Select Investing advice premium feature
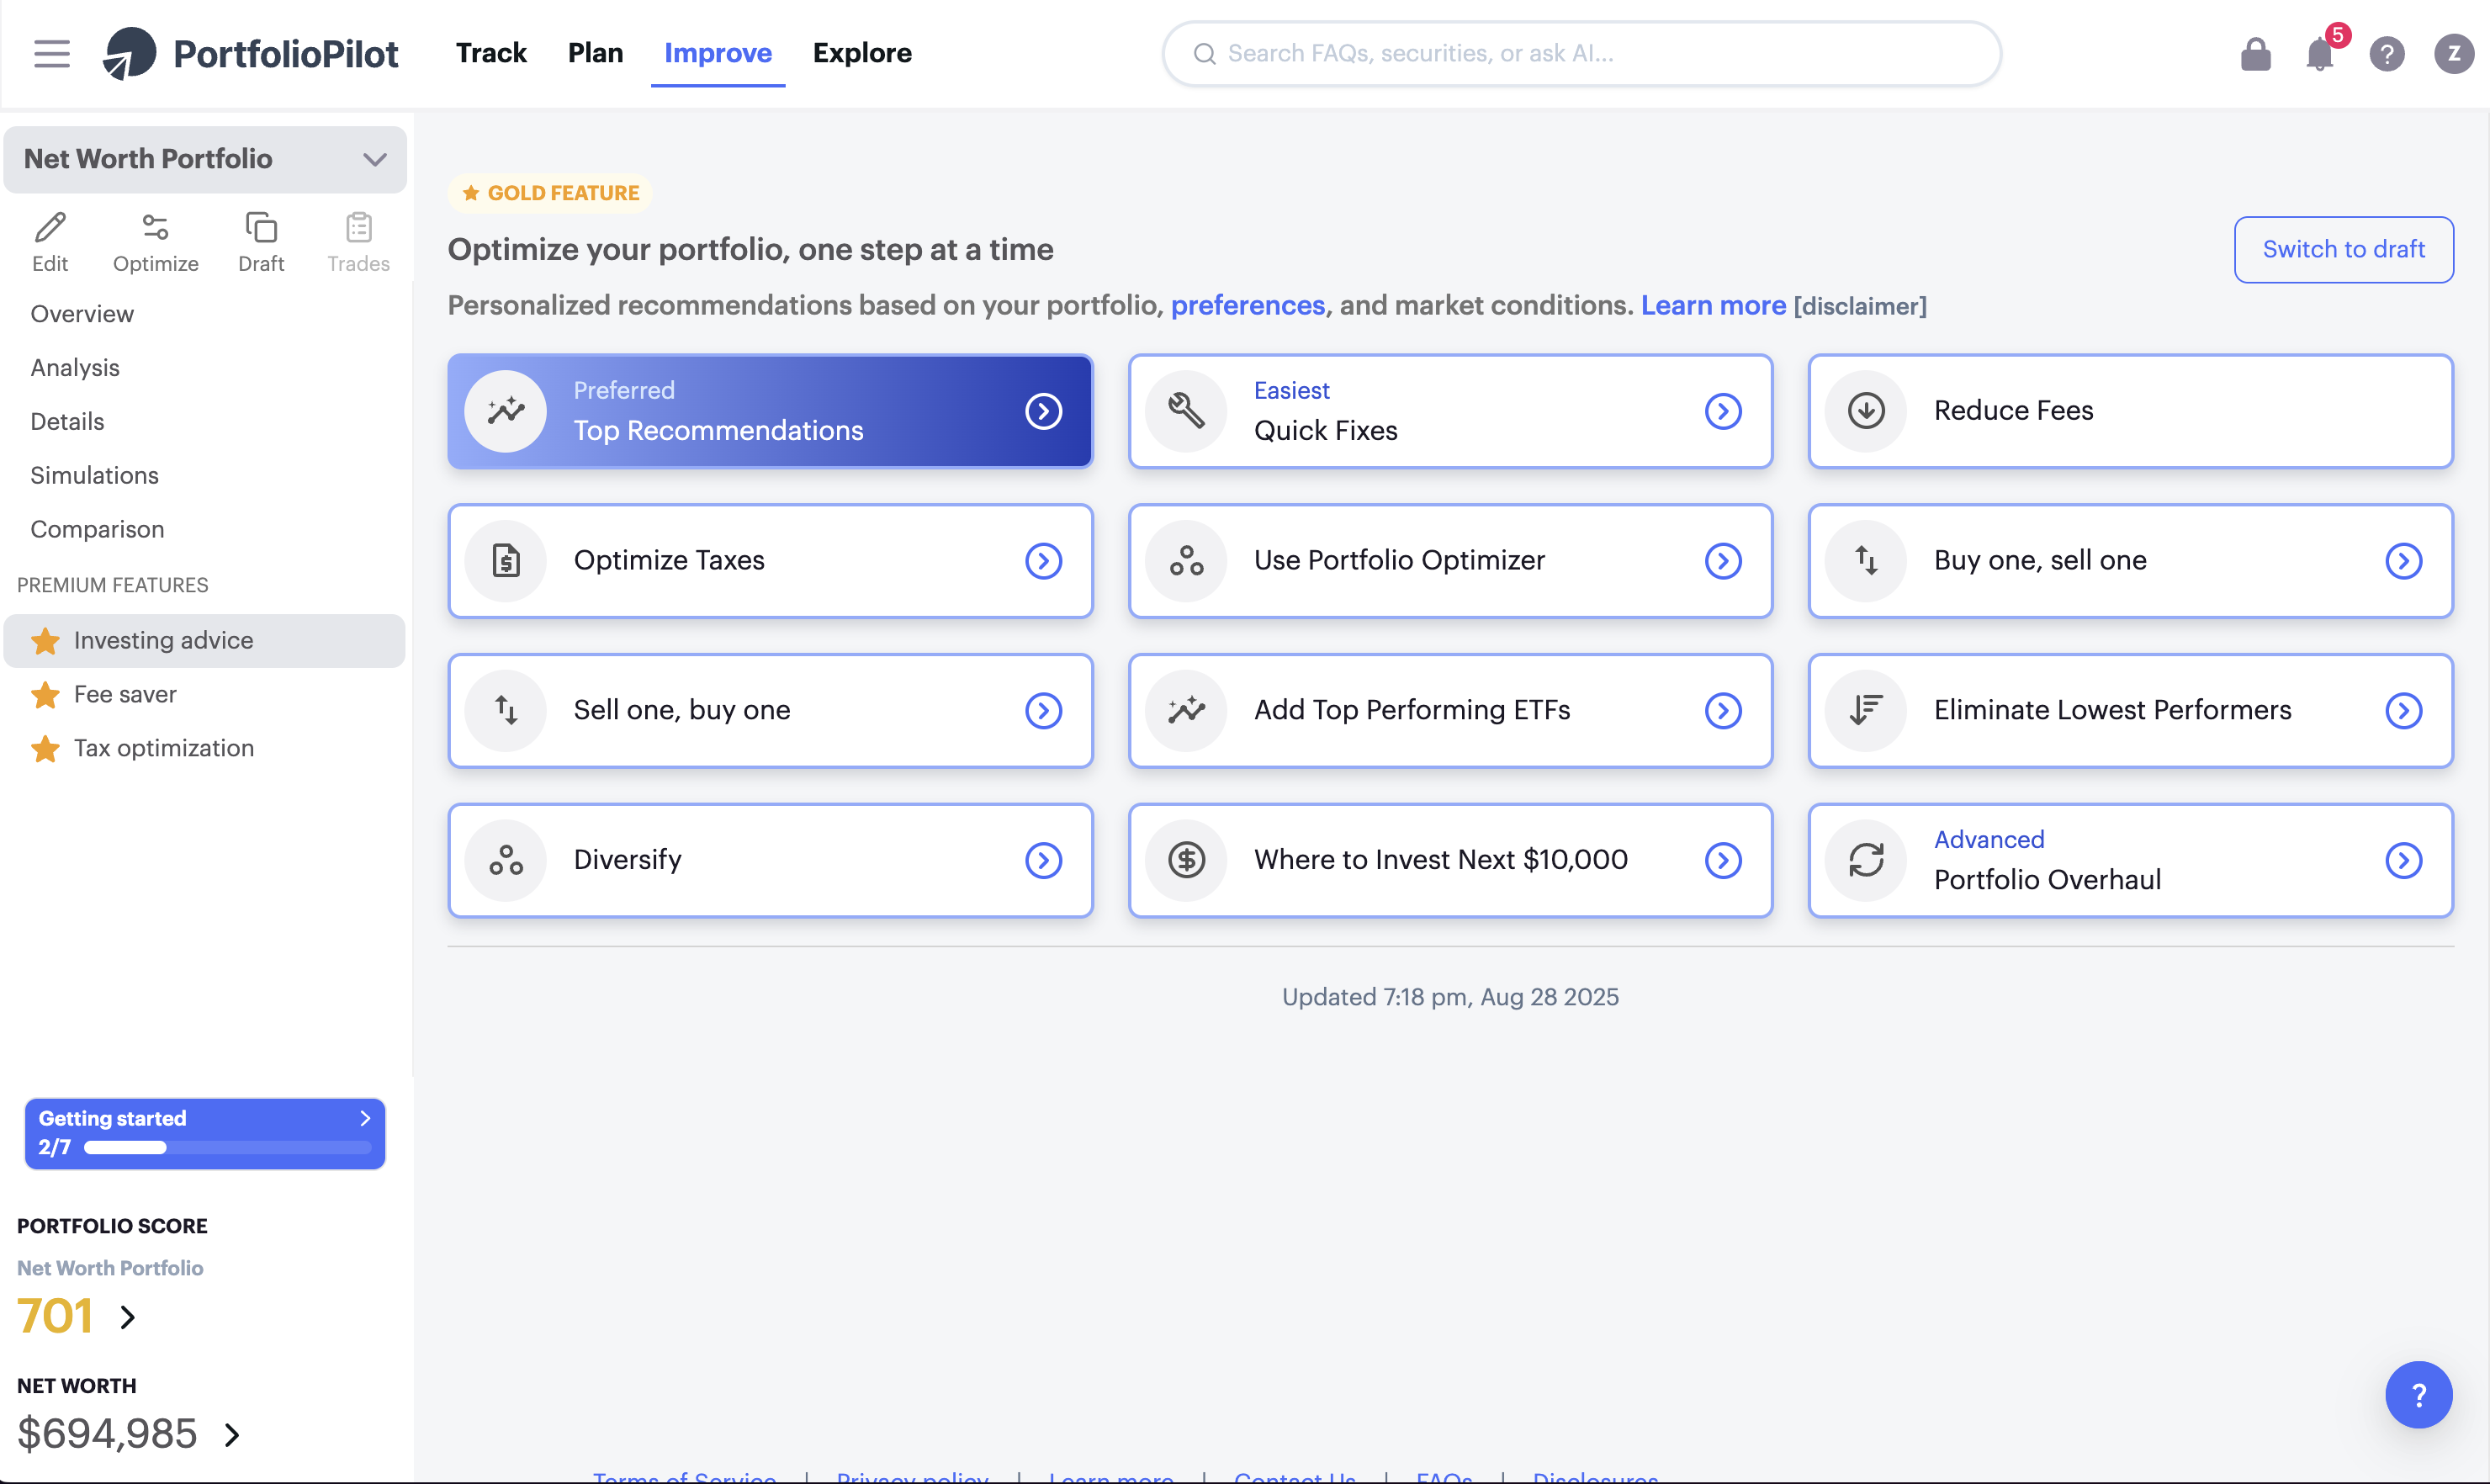Screen dimensions: 2490x1484 [204, 641]
